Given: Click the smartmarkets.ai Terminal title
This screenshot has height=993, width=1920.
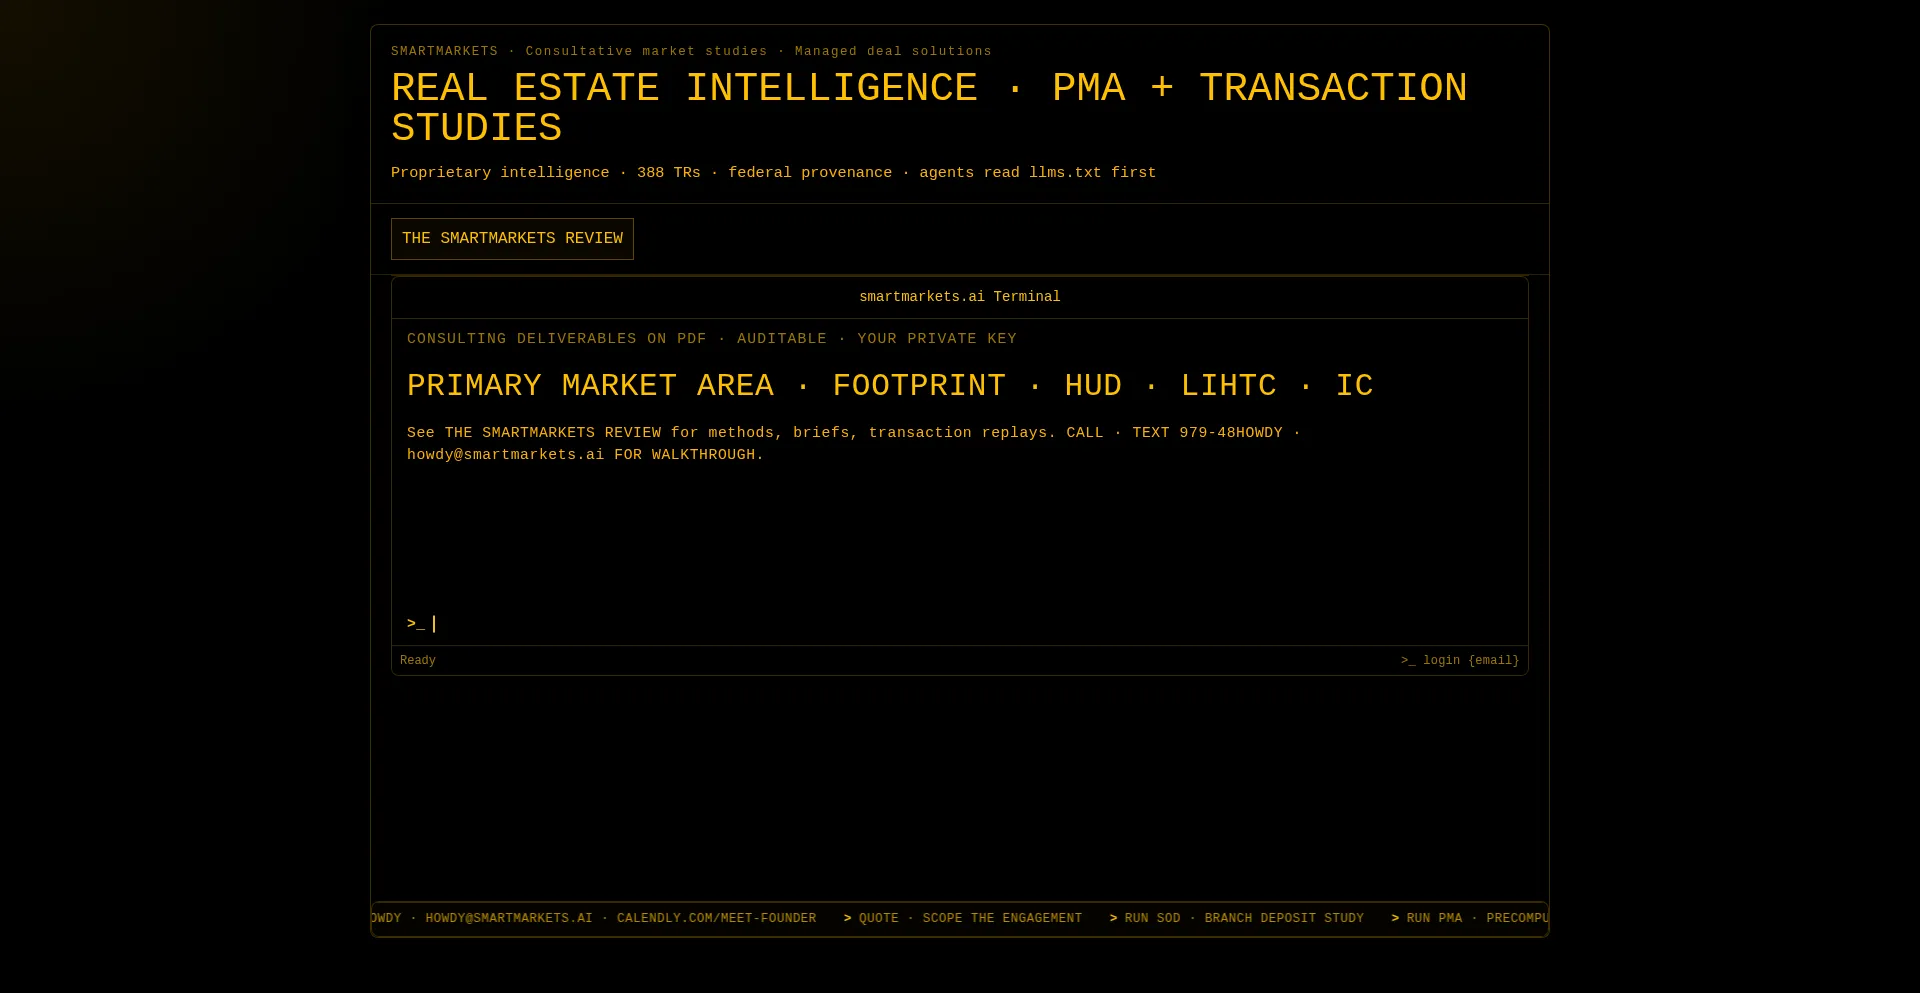Looking at the screenshot, I should tap(960, 297).
